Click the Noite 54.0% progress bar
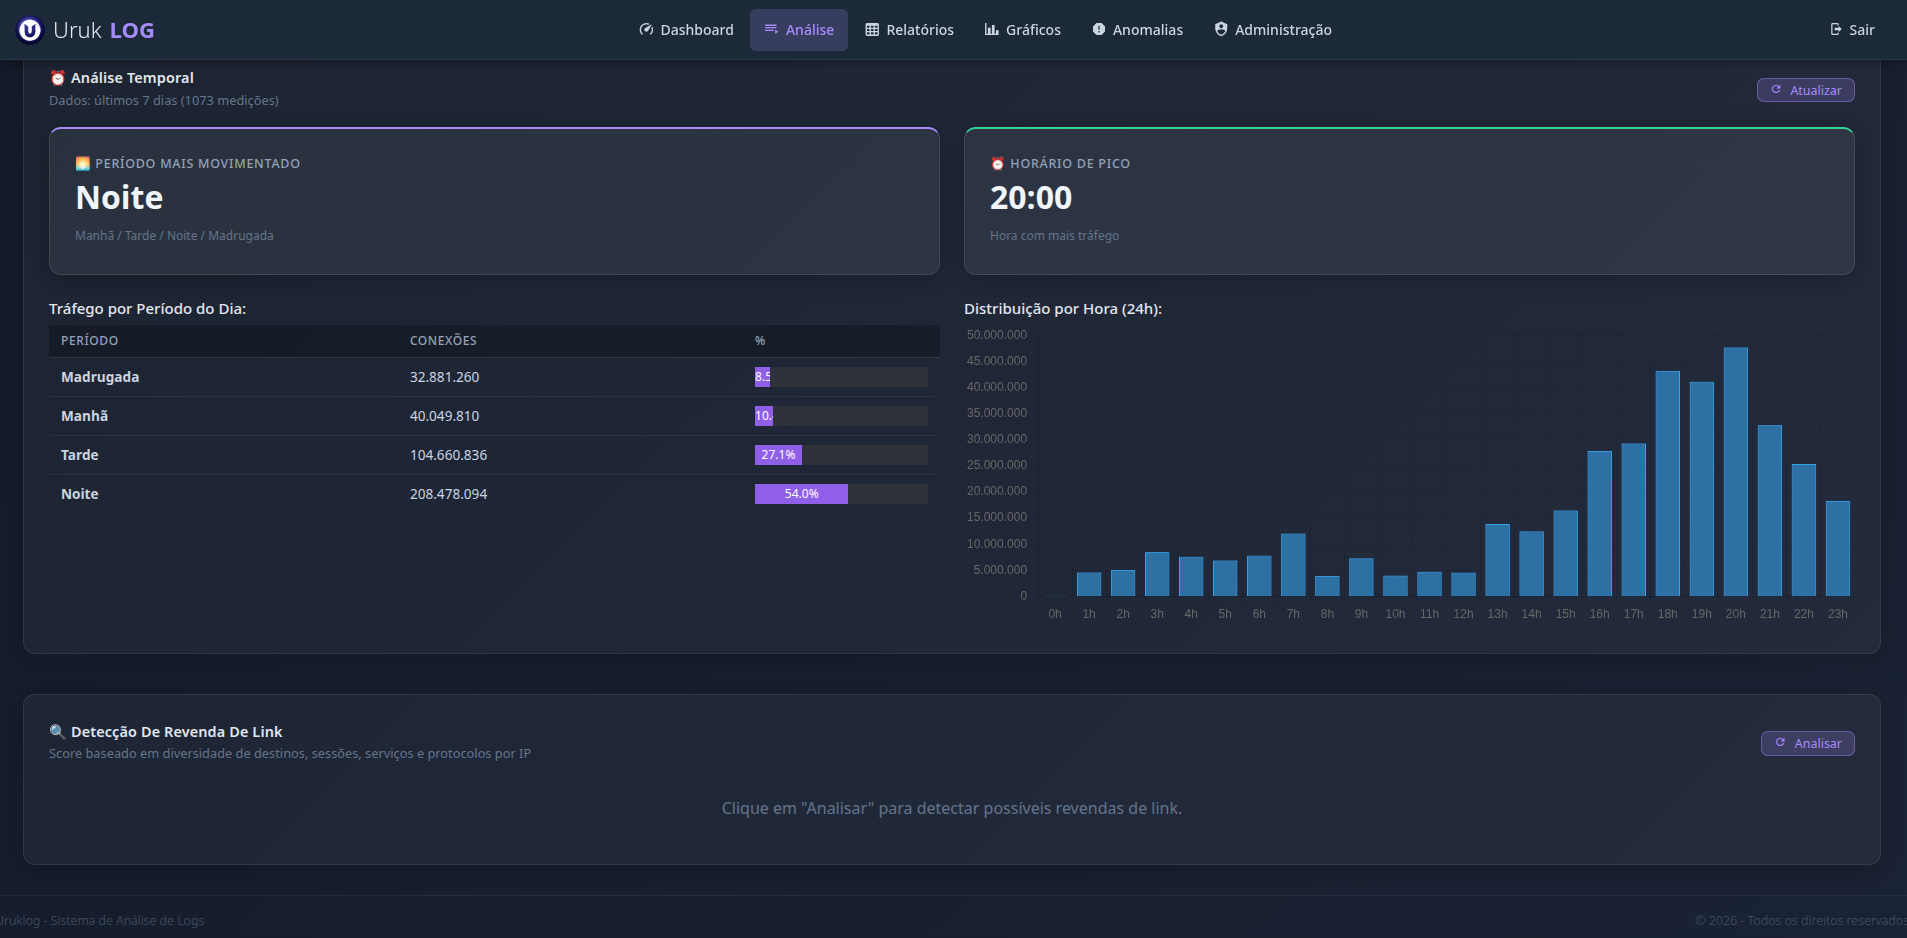The height and width of the screenshot is (938, 1907). pyautogui.click(x=801, y=494)
